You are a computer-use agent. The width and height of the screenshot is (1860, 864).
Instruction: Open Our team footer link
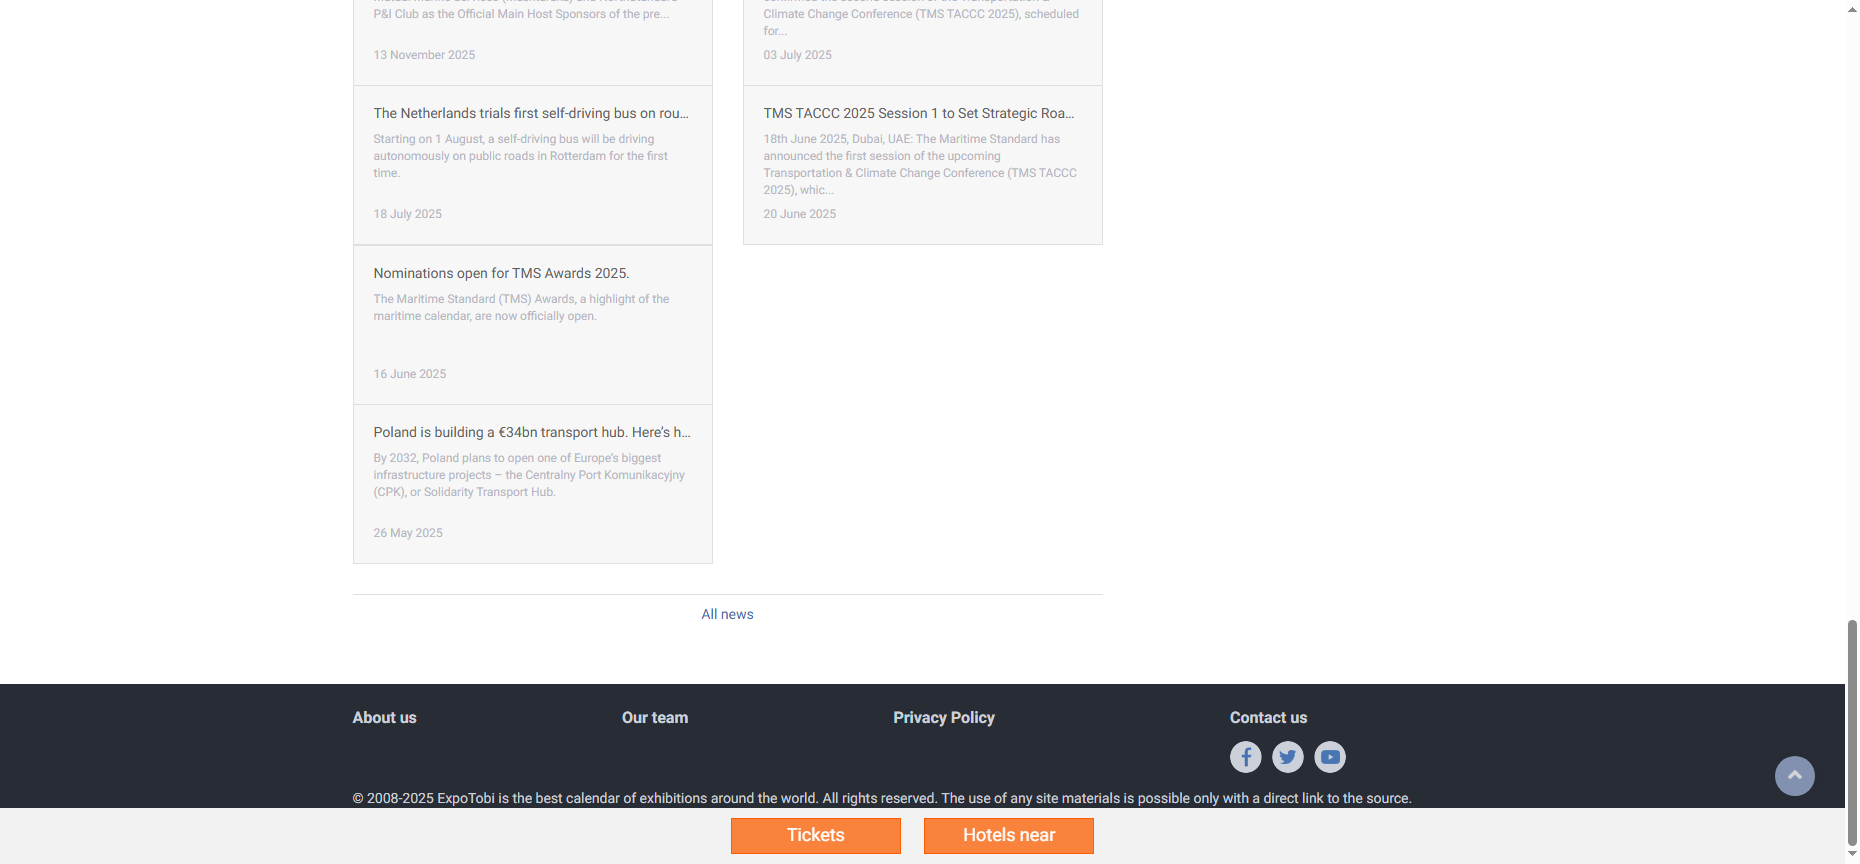[x=654, y=717]
